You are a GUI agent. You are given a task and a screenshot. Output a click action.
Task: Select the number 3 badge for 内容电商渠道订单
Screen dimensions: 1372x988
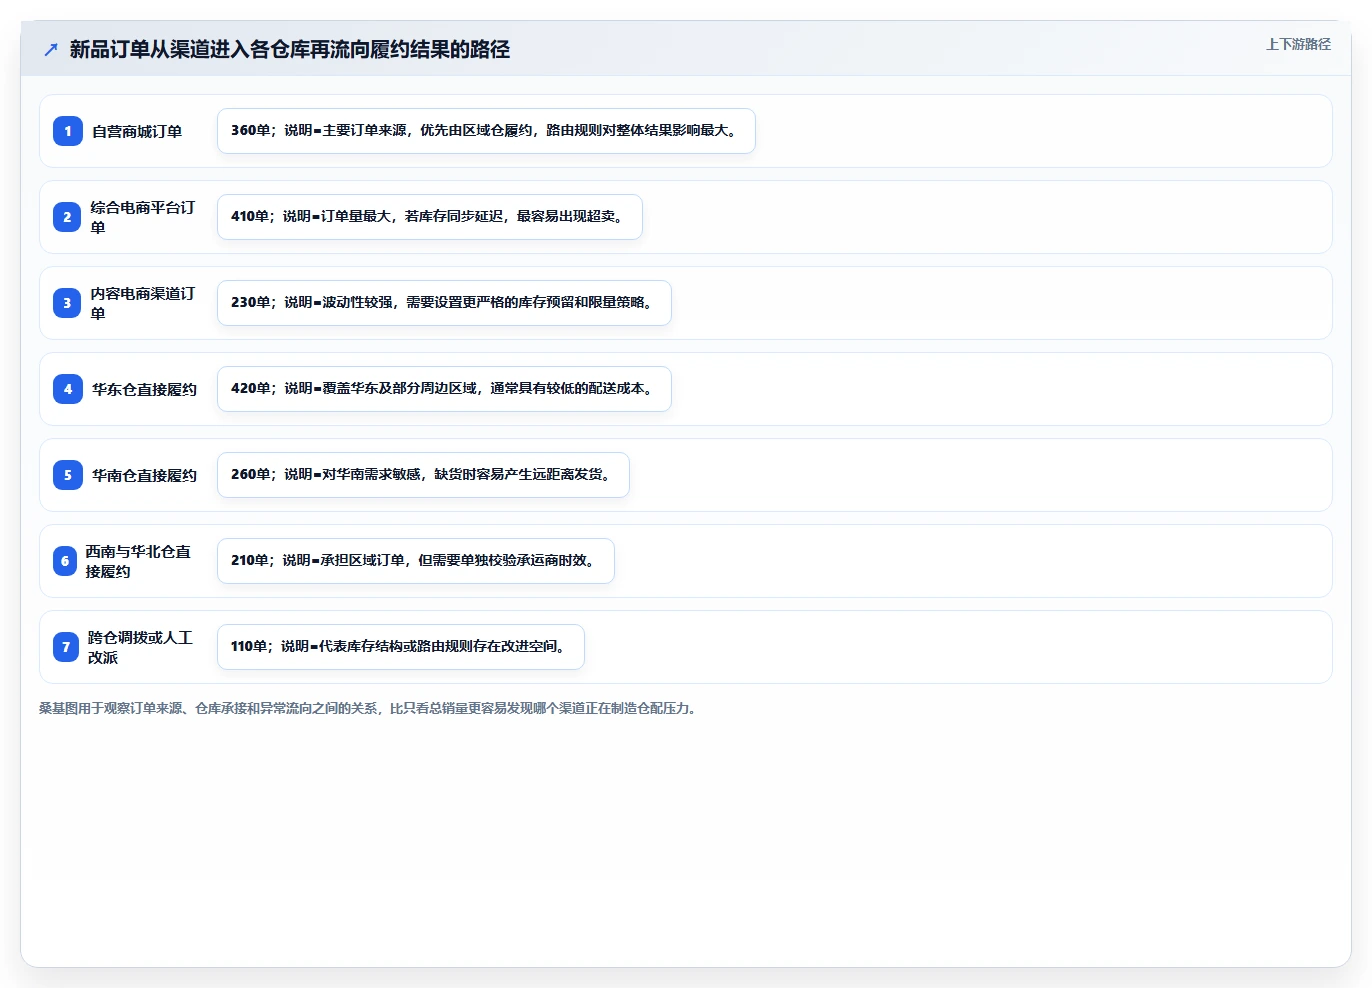tap(67, 303)
